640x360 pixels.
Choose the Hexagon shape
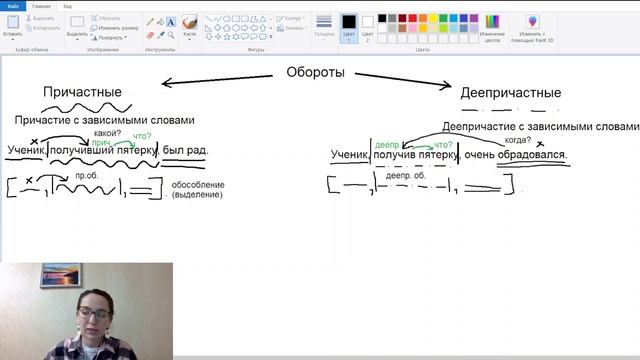[236, 28]
